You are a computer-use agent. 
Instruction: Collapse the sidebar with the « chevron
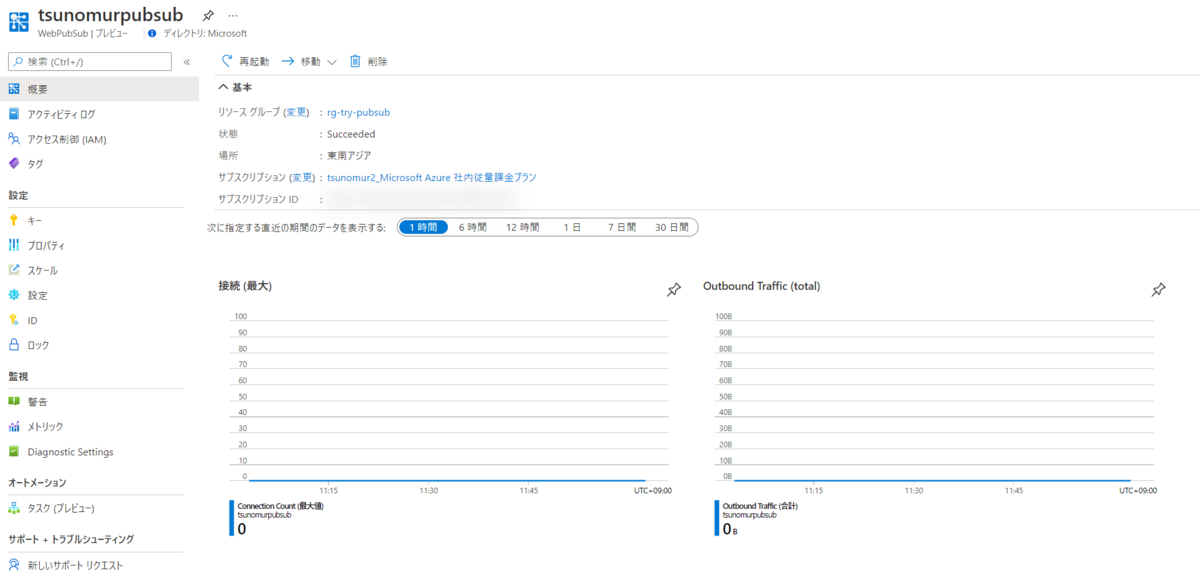click(x=187, y=61)
